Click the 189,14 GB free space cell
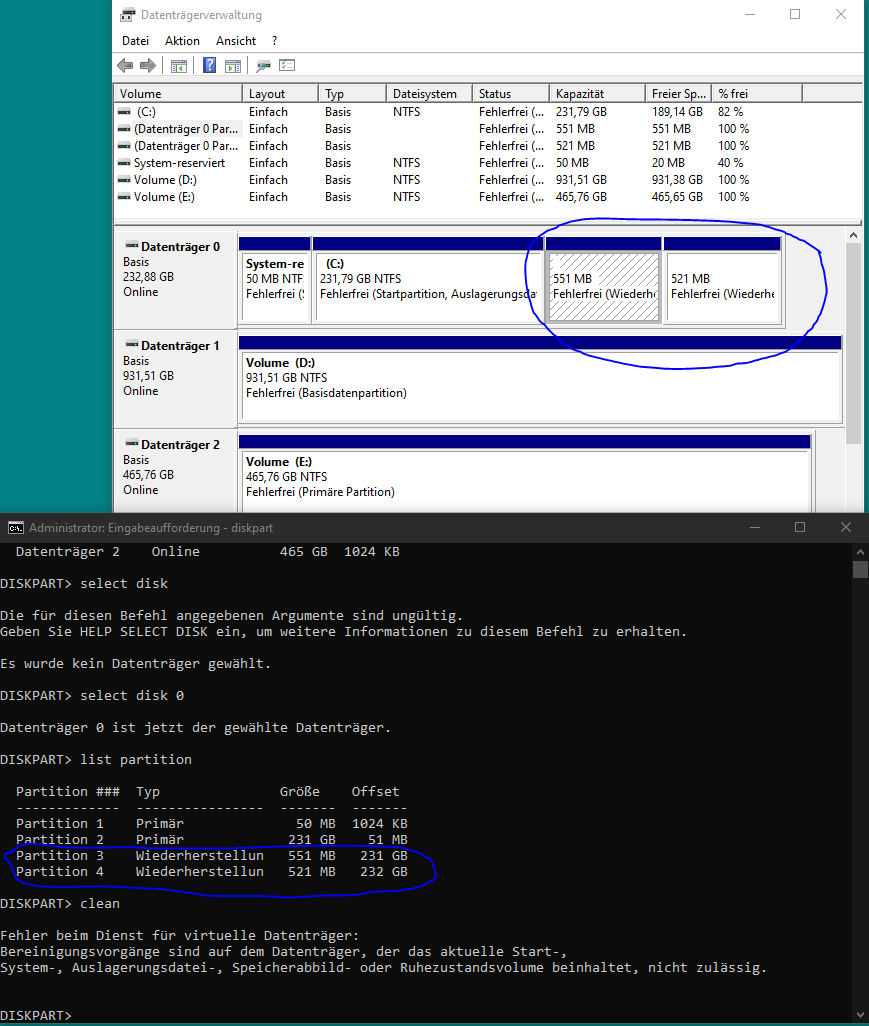Image resolution: width=869 pixels, height=1026 pixels. click(677, 112)
